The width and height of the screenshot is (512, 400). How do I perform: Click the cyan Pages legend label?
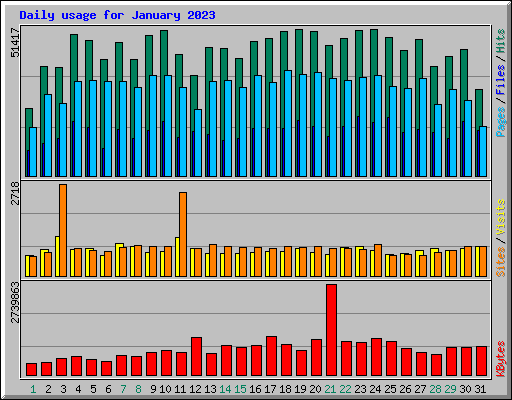coord(500,122)
